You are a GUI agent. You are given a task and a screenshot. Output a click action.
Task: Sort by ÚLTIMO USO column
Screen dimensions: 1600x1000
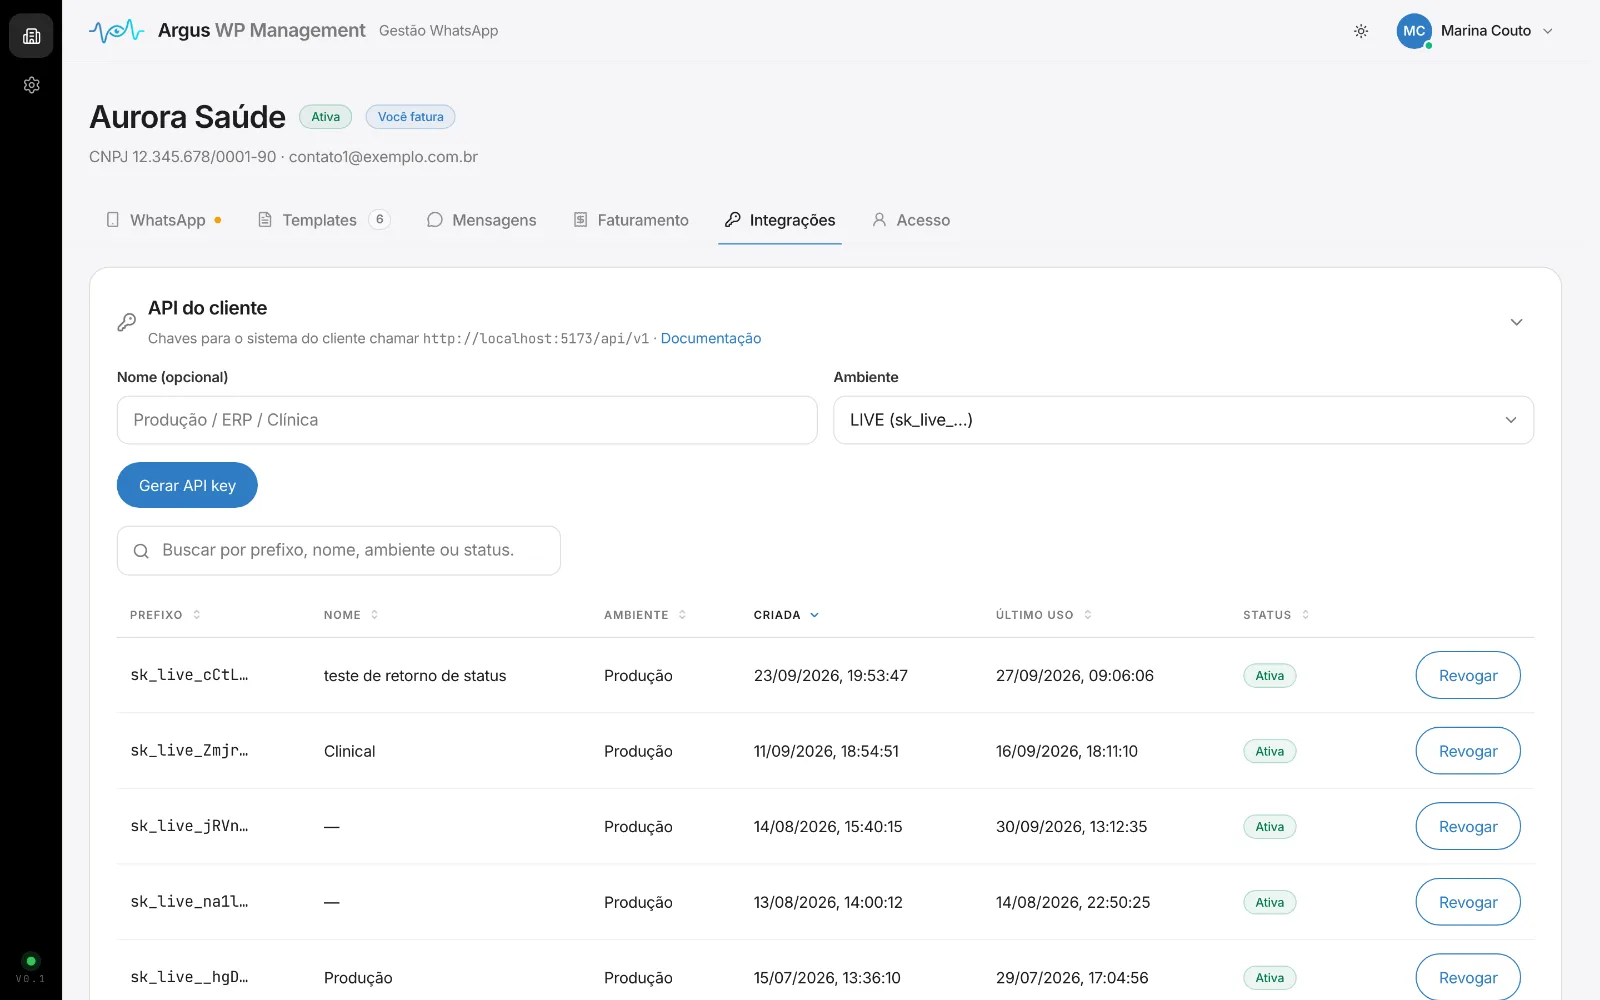tap(1044, 615)
